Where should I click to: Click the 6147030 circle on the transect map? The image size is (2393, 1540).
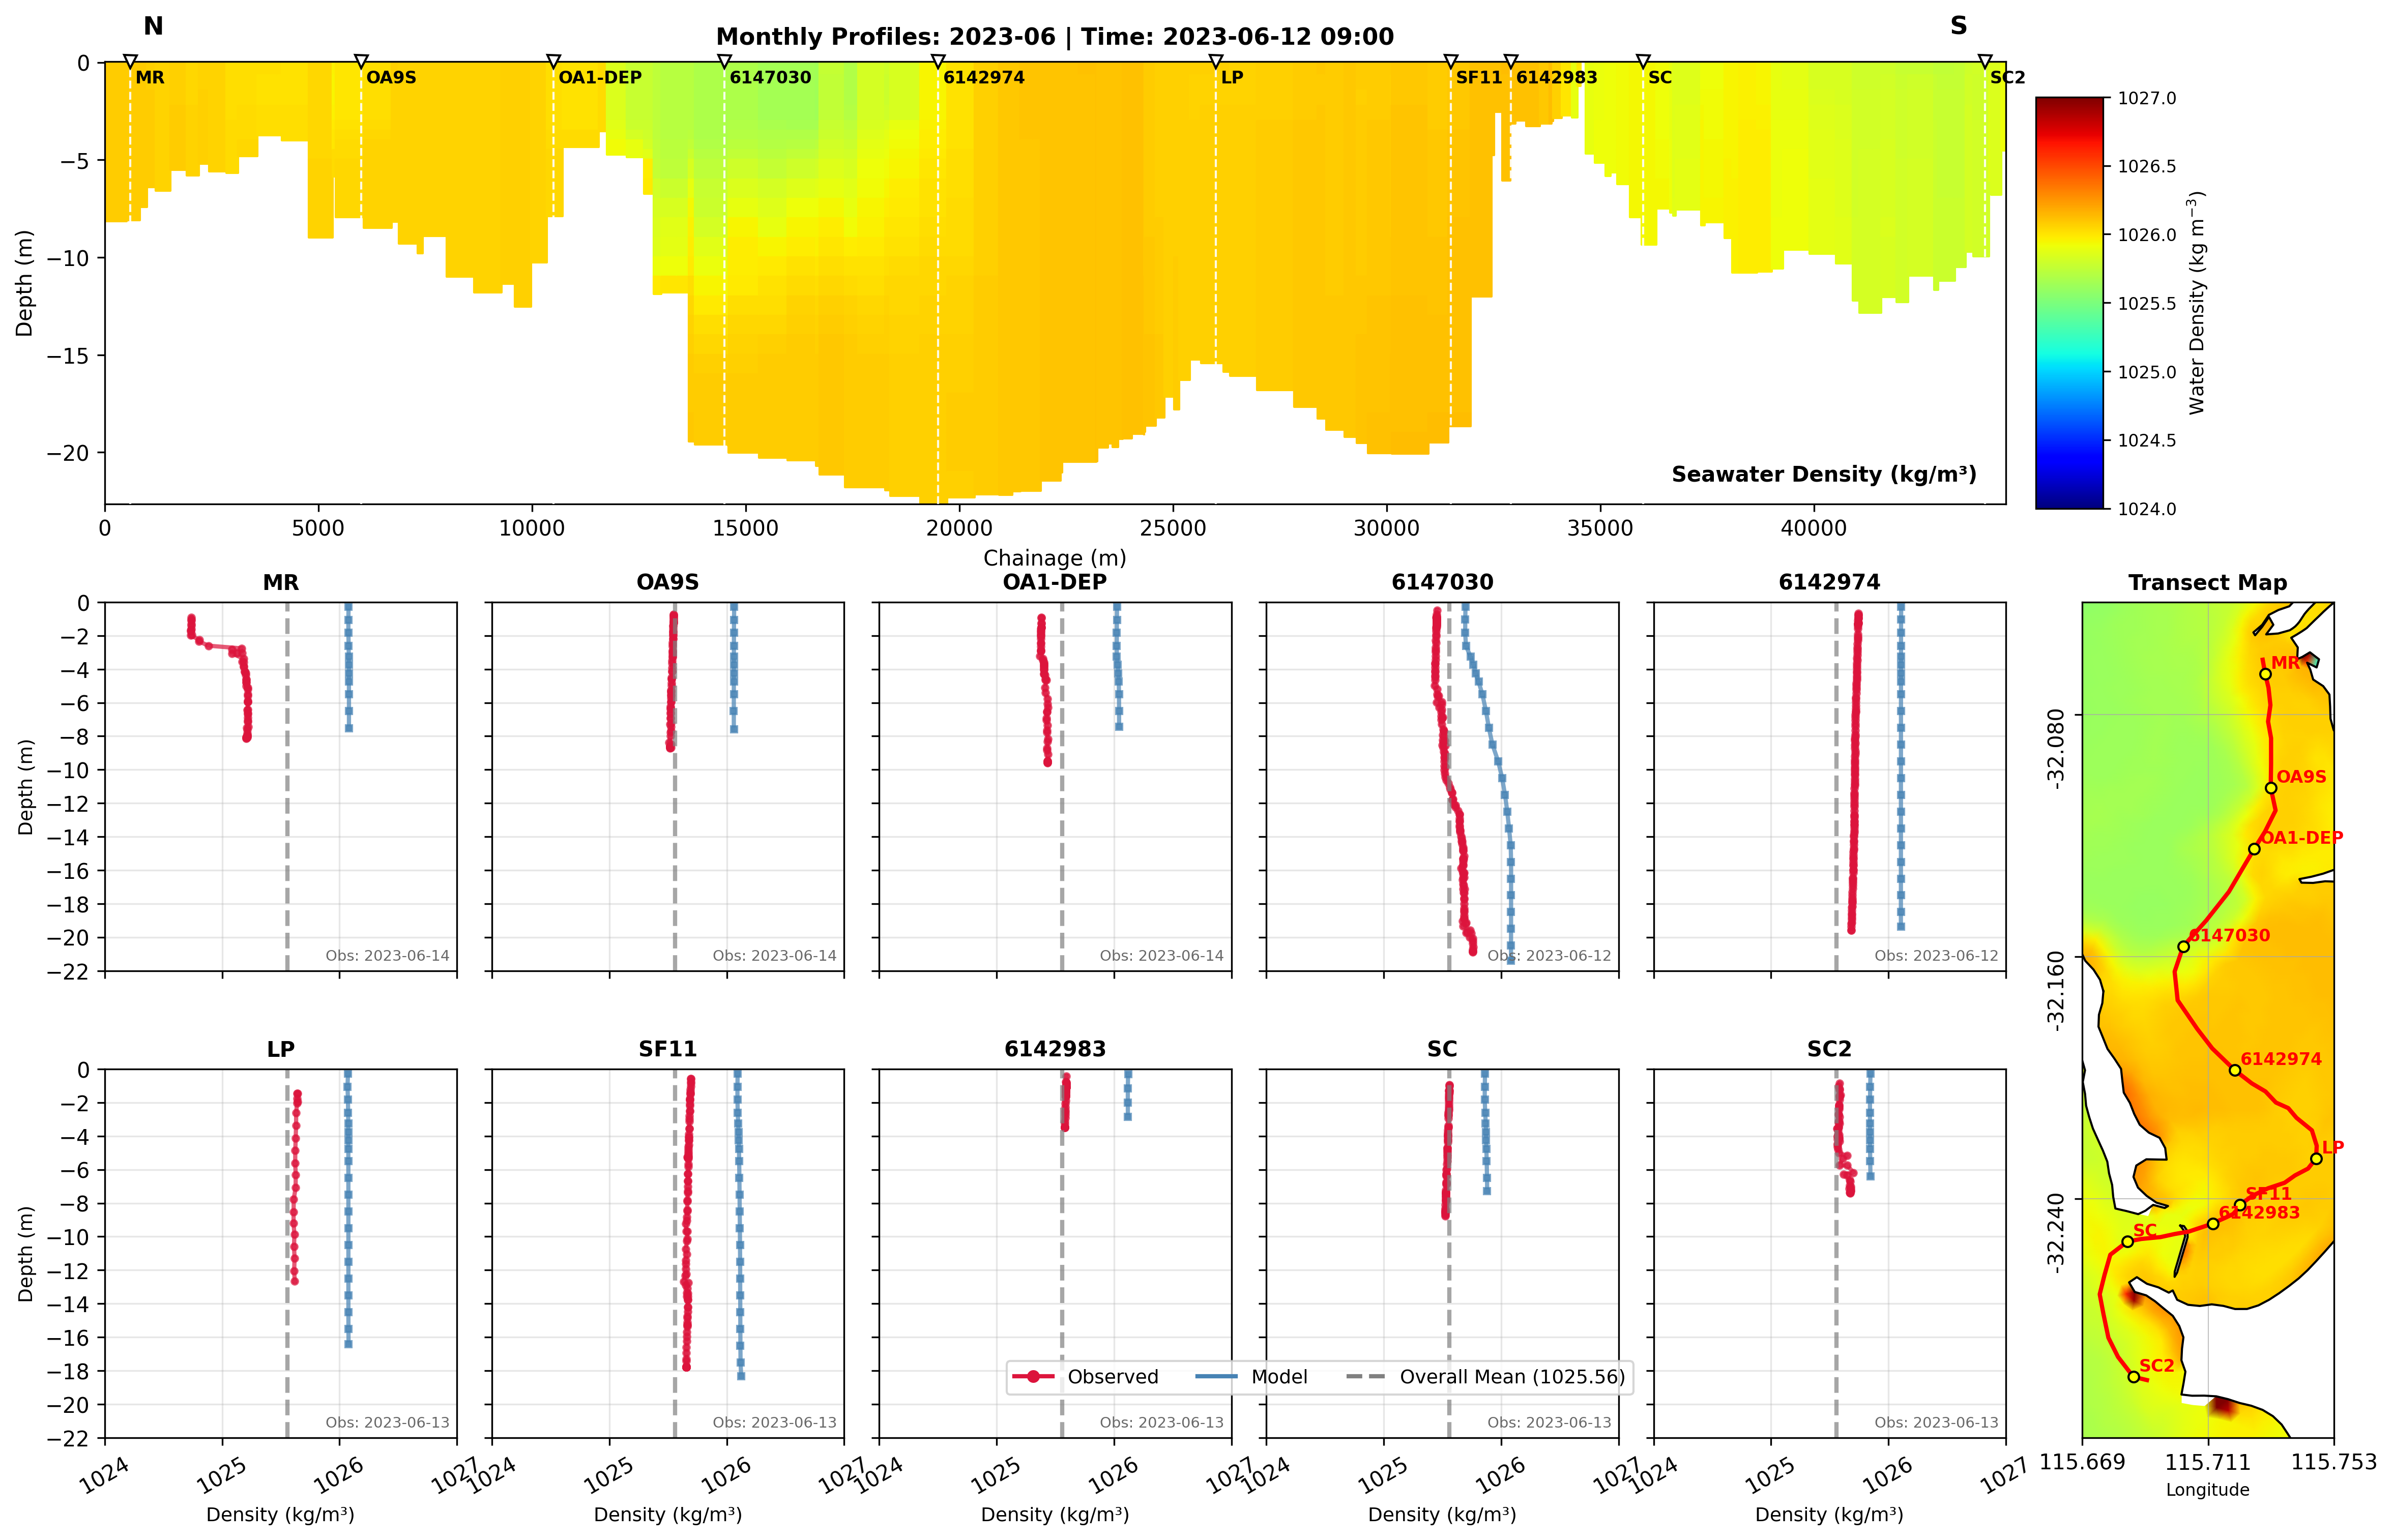(x=2183, y=947)
